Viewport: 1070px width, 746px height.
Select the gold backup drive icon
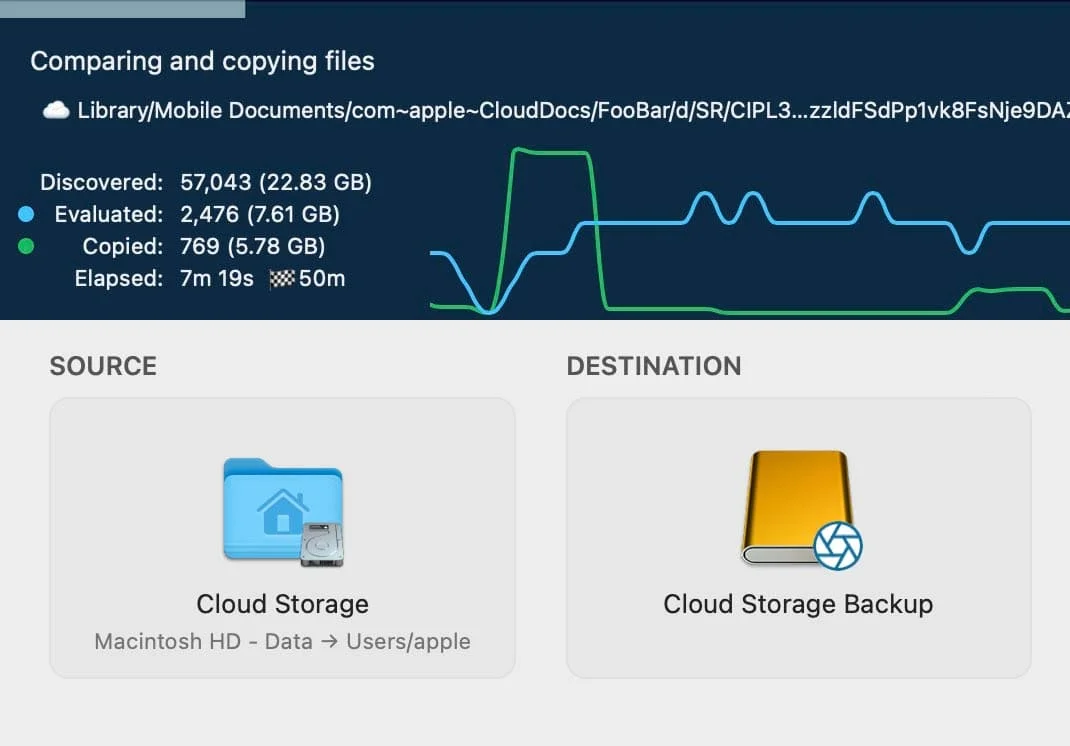(x=794, y=505)
